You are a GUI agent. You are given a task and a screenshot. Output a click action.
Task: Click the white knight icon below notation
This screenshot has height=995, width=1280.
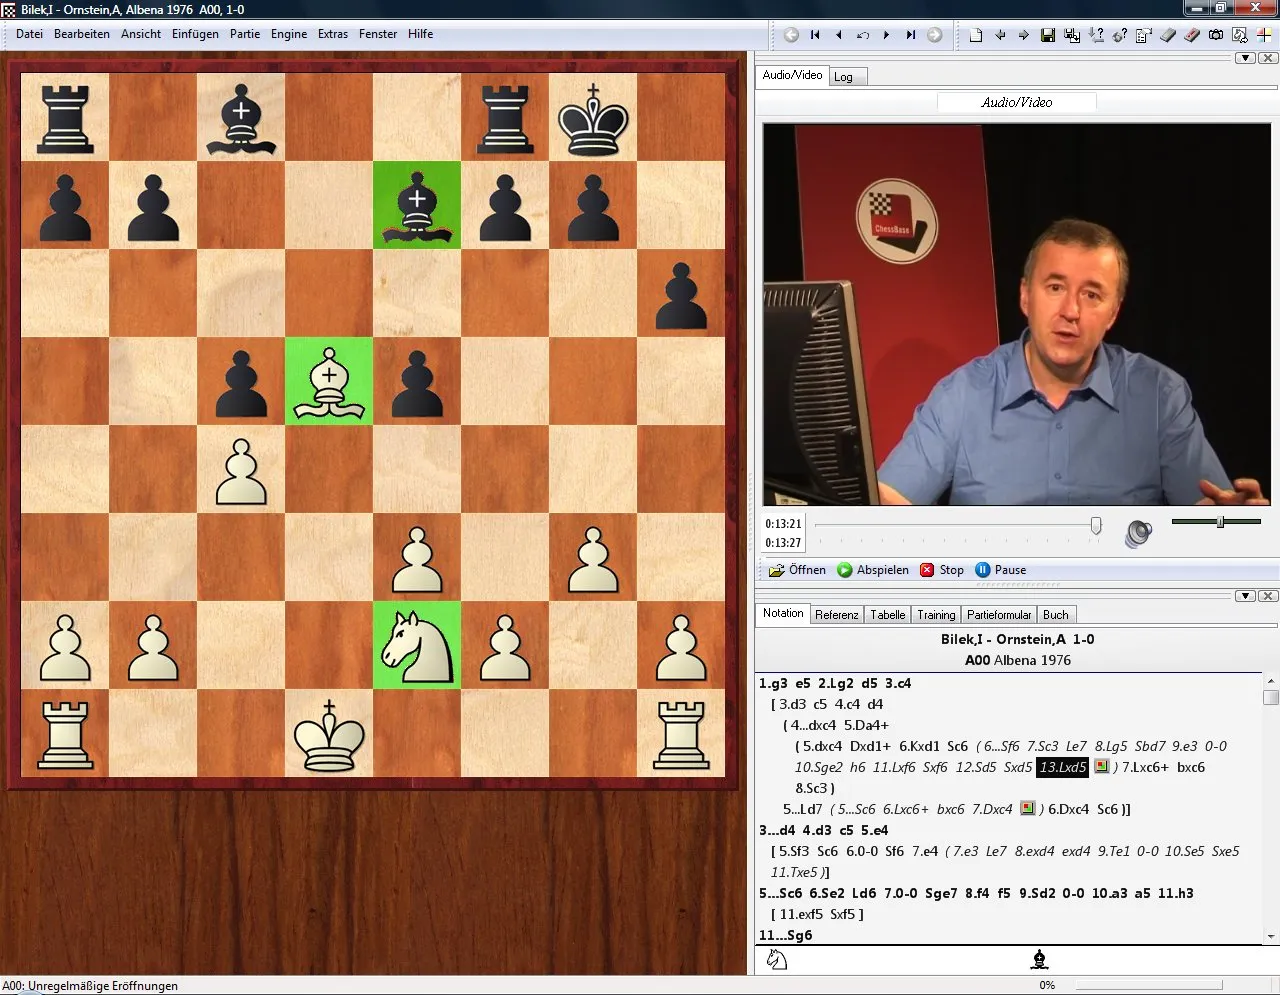777,960
